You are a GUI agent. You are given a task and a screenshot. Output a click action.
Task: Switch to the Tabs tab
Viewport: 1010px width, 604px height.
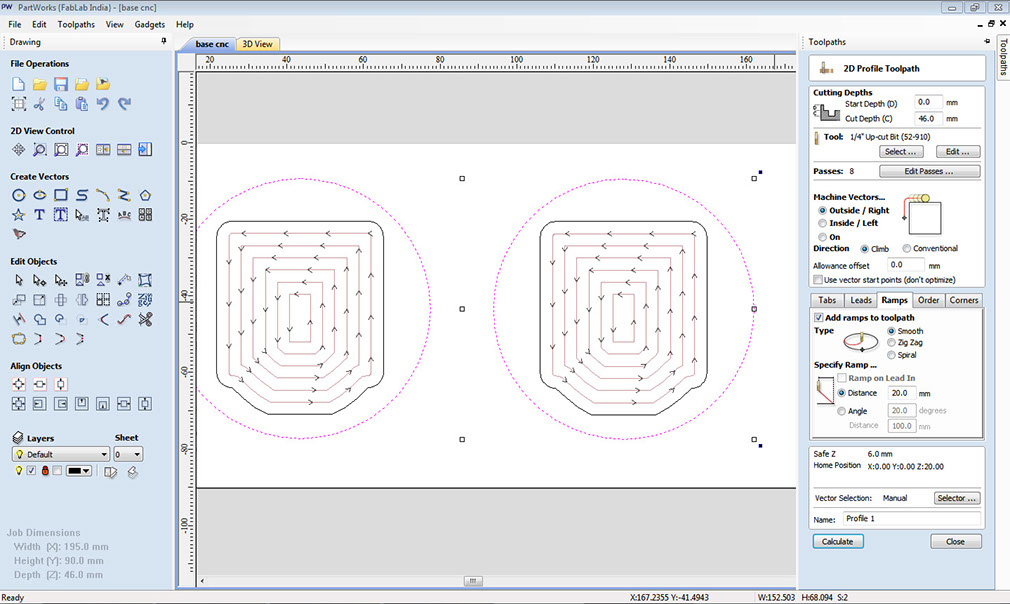(x=827, y=300)
